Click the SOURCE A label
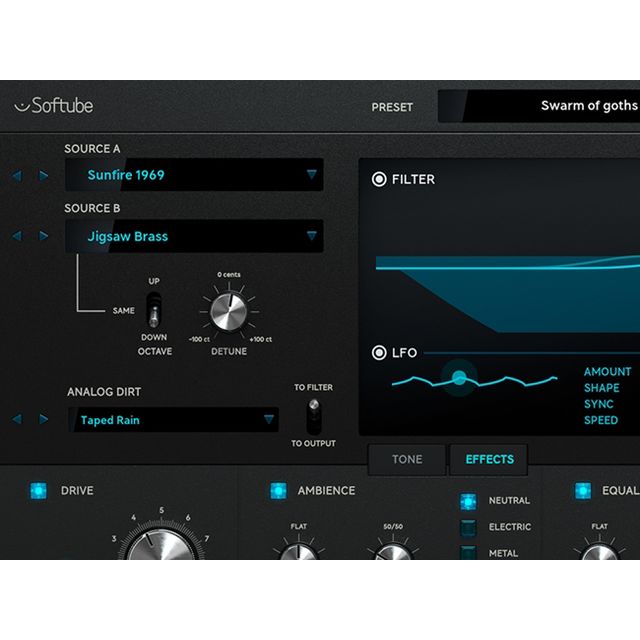 92,149
